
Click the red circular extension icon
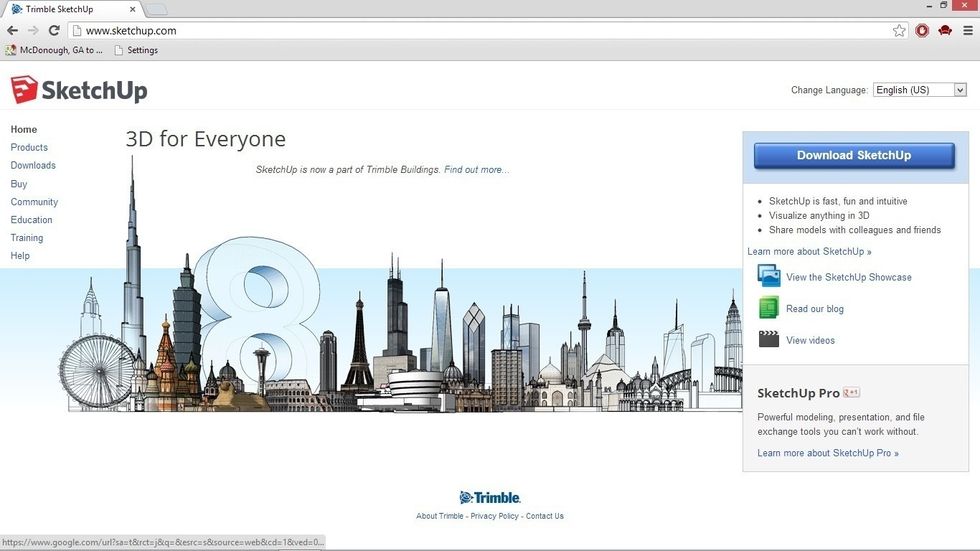(922, 31)
